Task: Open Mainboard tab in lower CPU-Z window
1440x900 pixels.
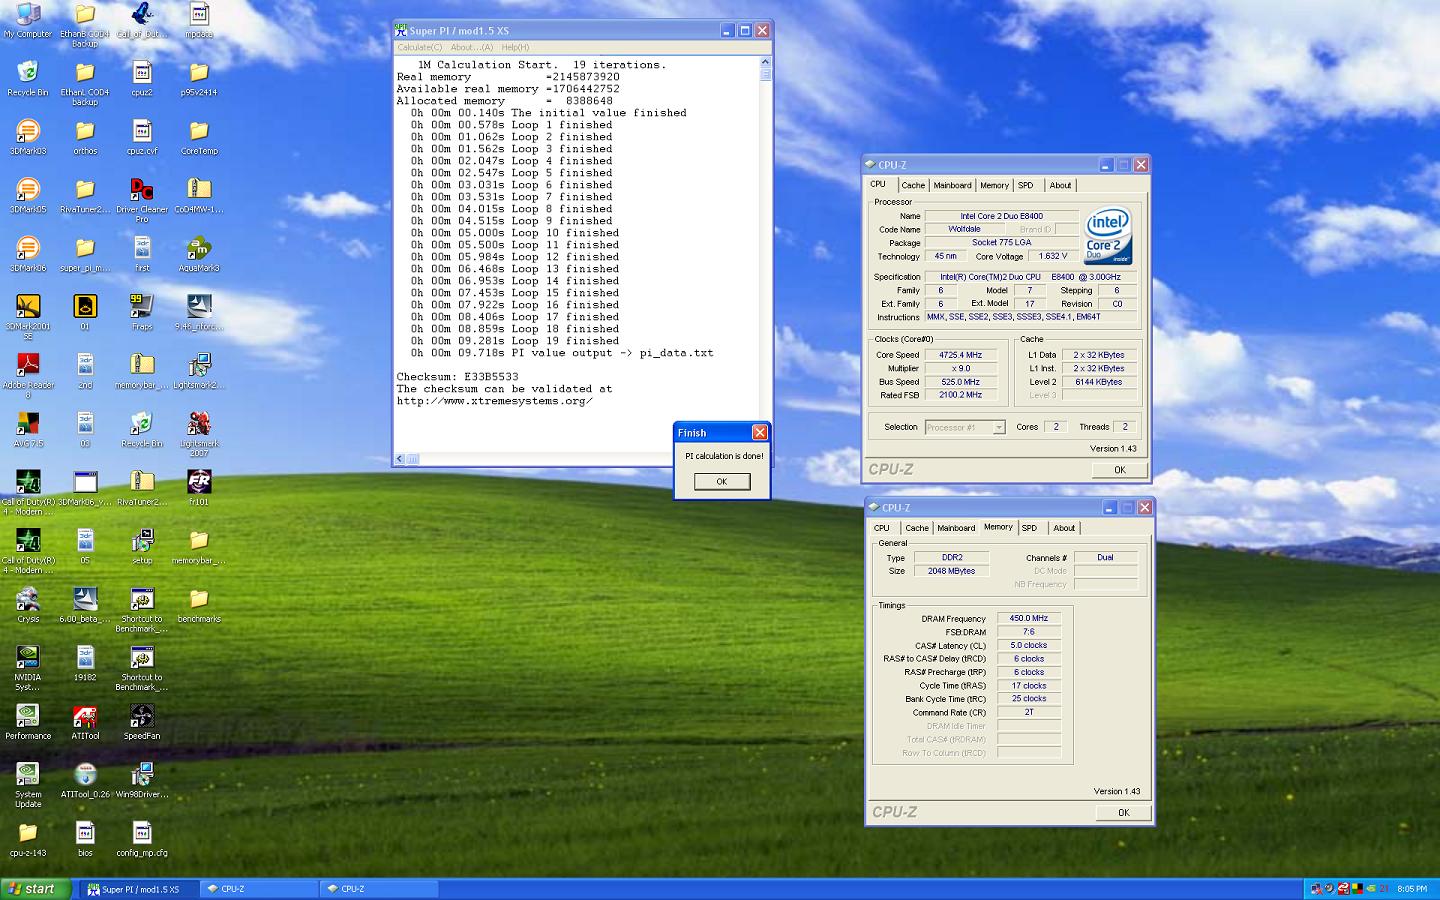Action: (x=956, y=528)
